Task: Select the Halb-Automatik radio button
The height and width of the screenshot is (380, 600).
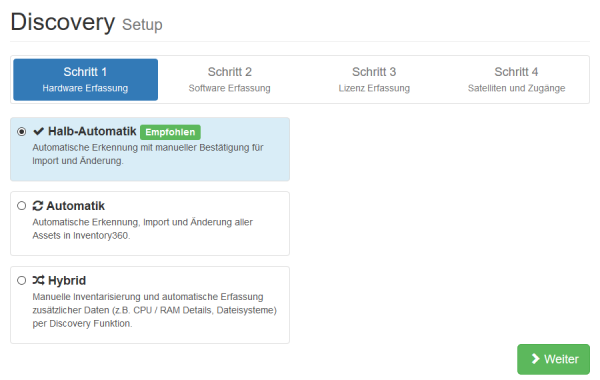Action: point(22,131)
